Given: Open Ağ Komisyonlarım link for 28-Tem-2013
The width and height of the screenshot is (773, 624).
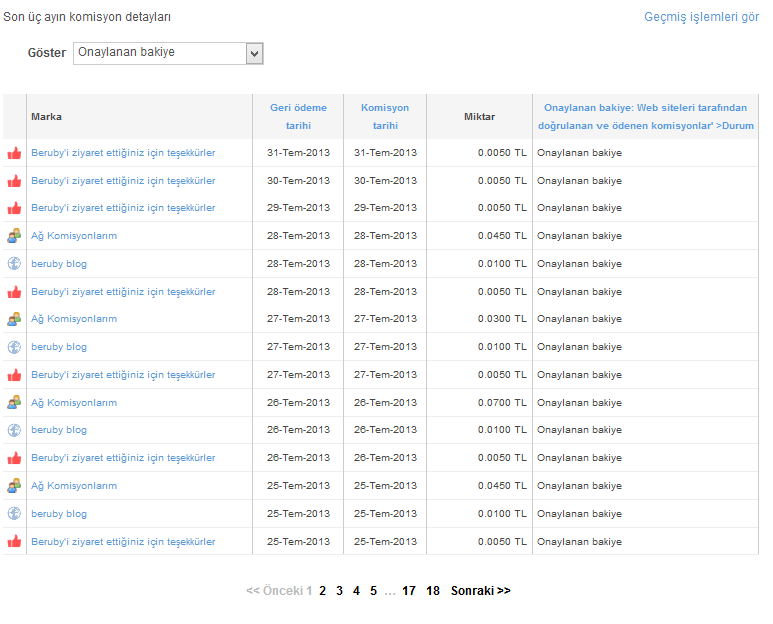Looking at the screenshot, I should pyautogui.click(x=74, y=236).
